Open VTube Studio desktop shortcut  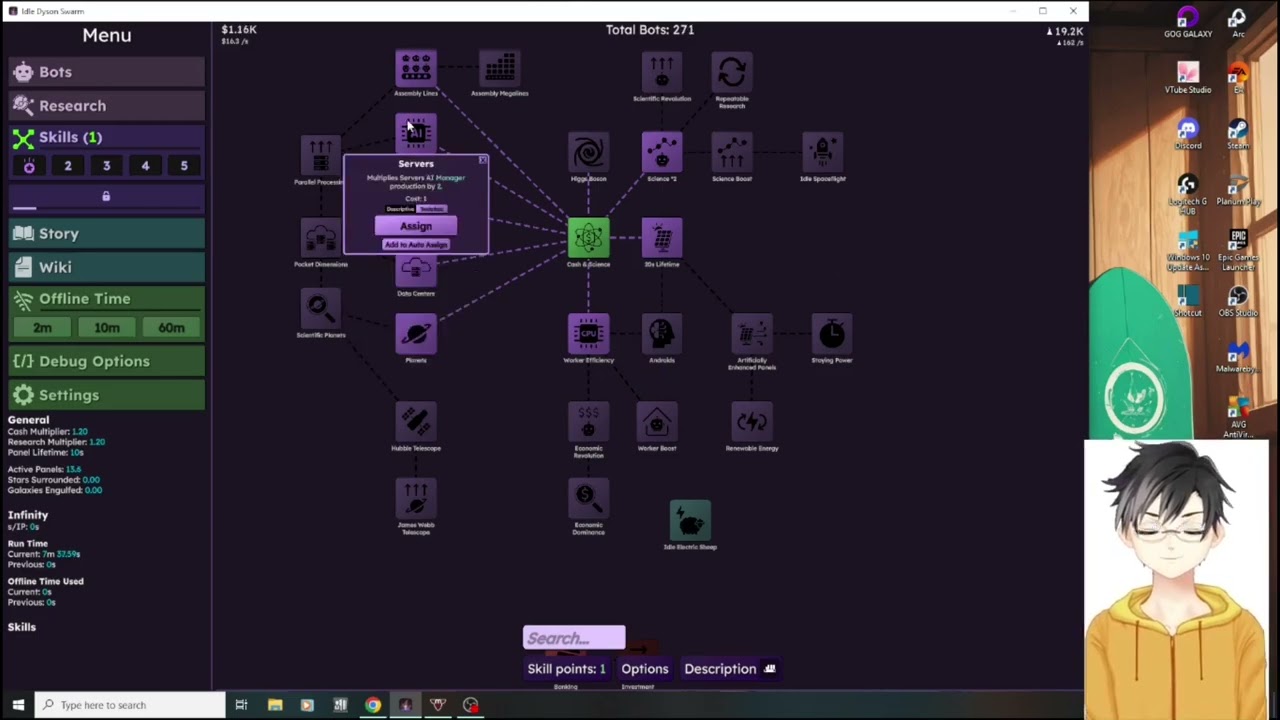1188,78
